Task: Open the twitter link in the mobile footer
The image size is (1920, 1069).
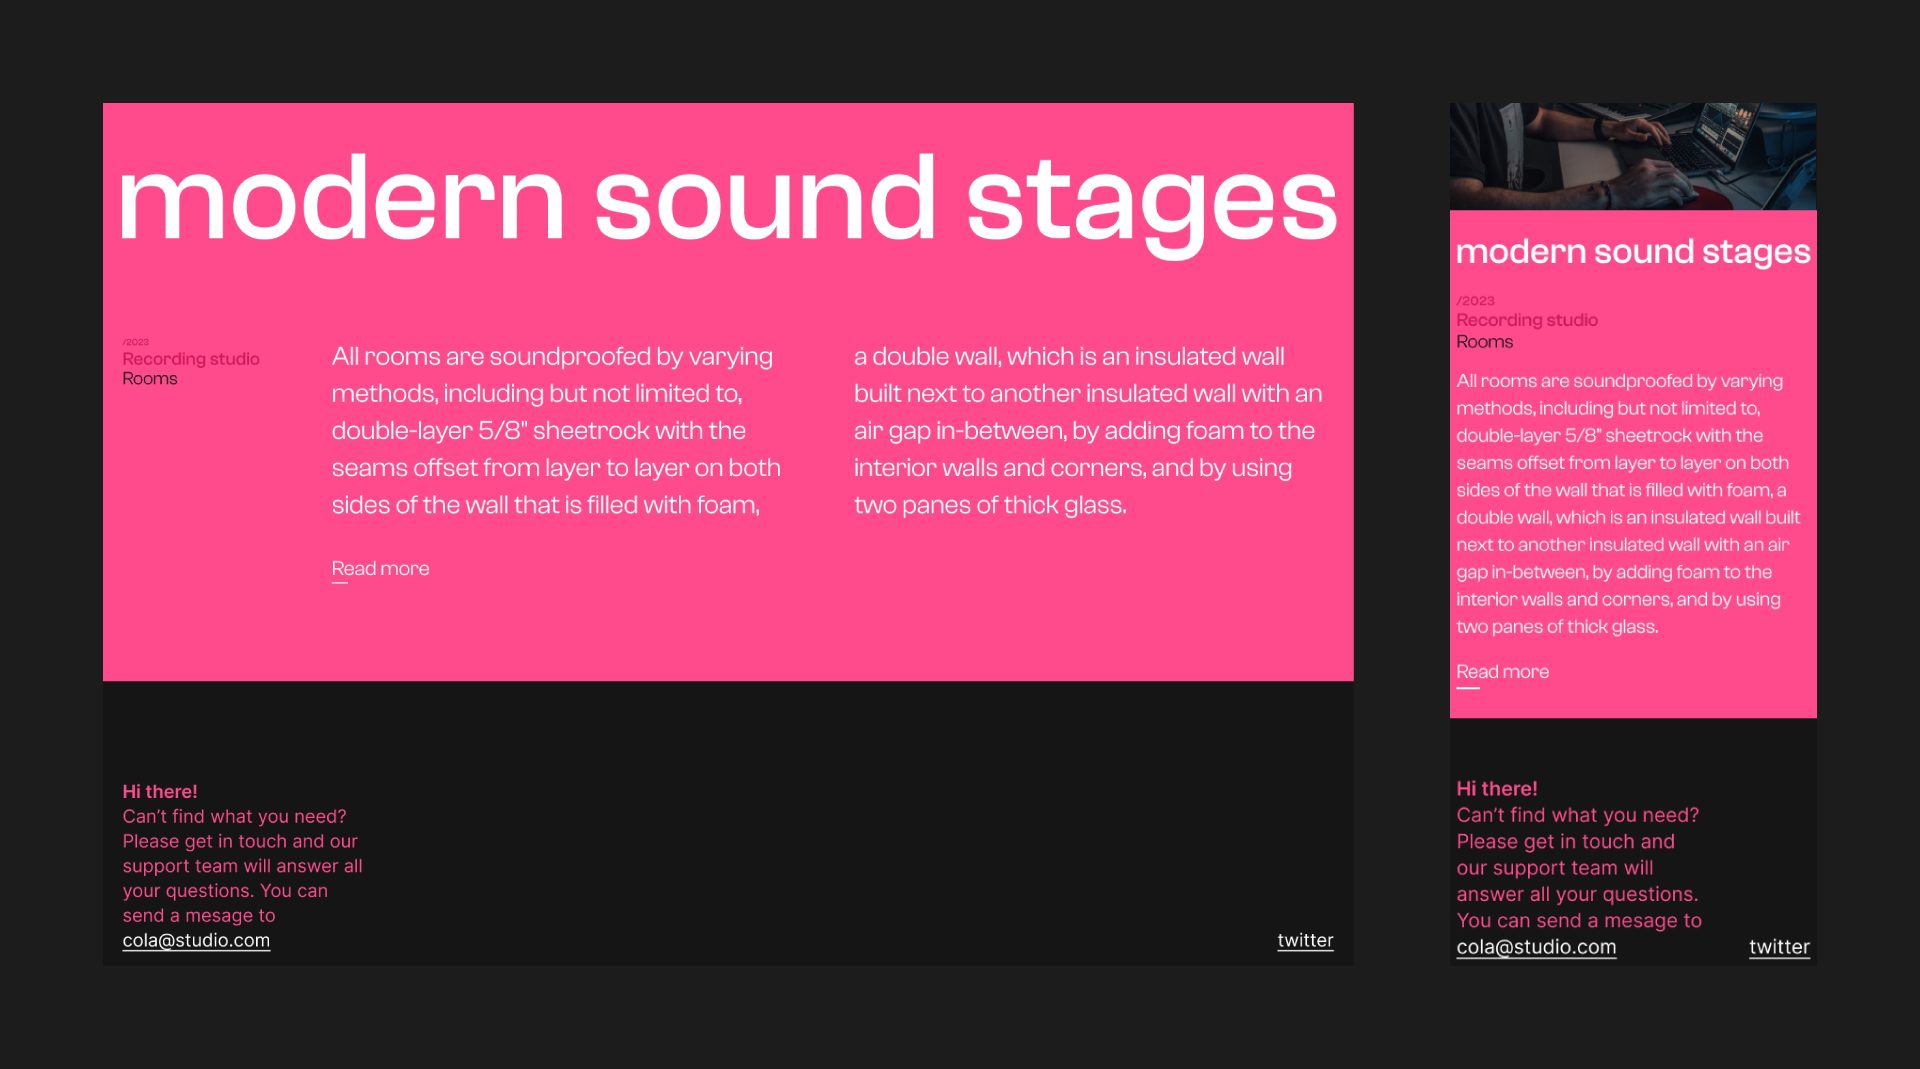Action: click(x=1779, y=947)
